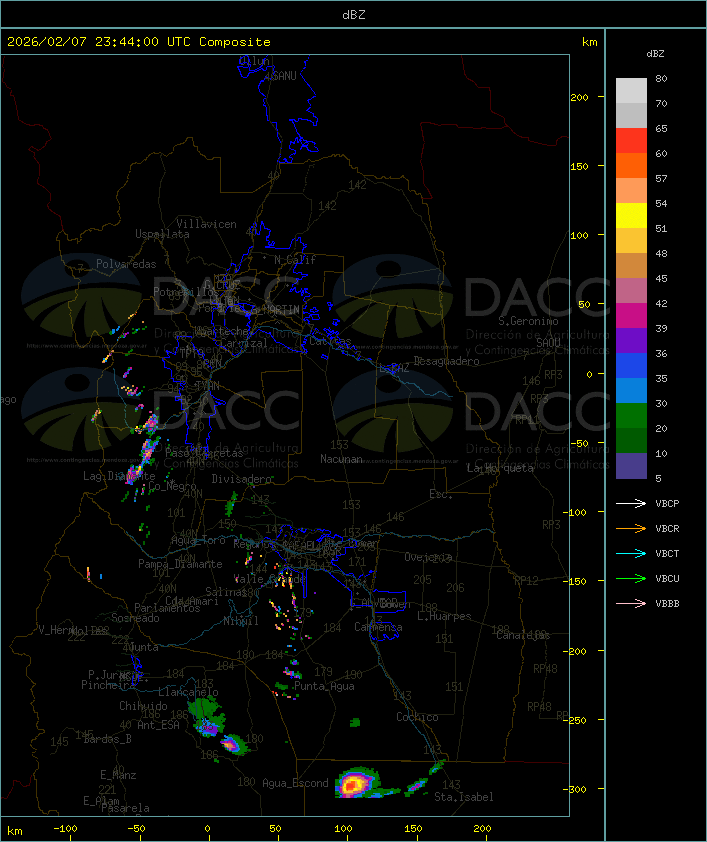Click the small green echo above Cochico

coord(355,723)
